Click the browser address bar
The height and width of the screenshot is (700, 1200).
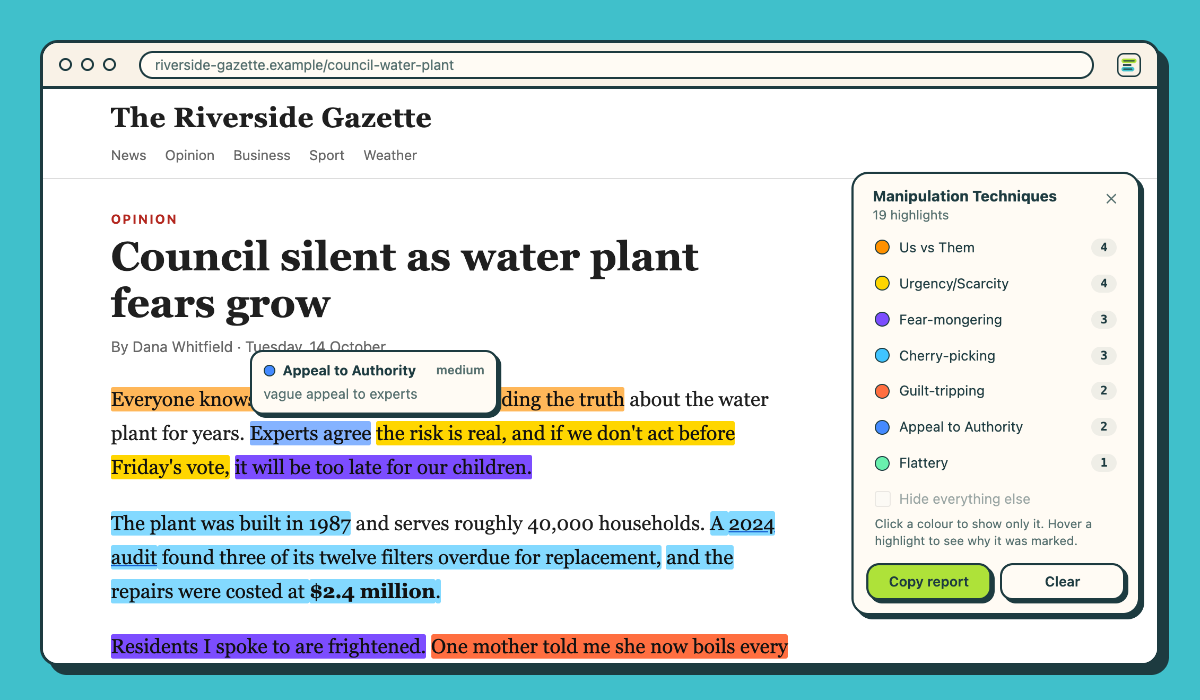(x=616, y=65)
